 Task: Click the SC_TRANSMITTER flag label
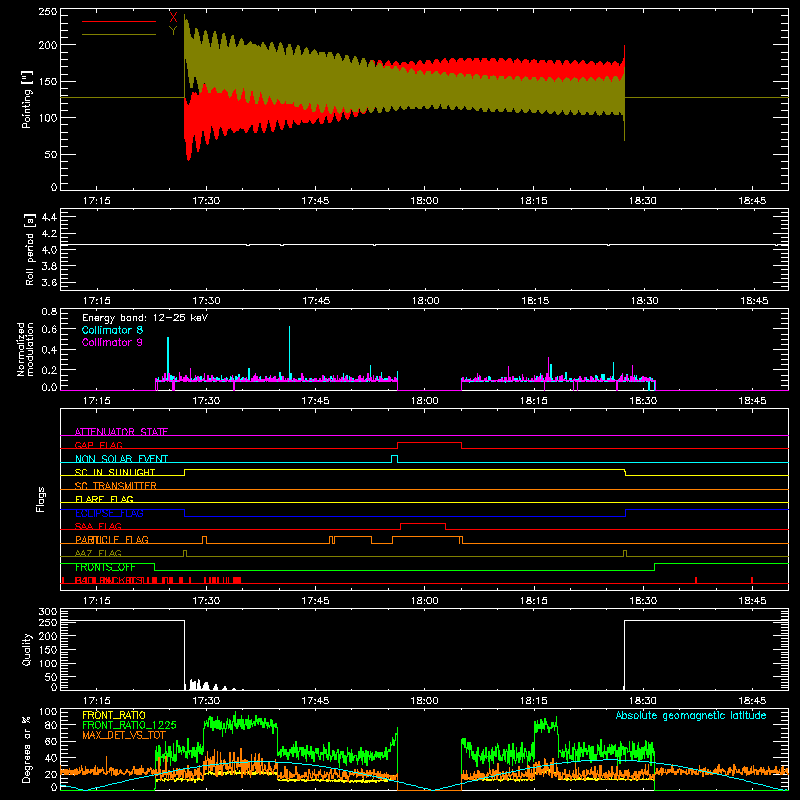click(115, 485)
